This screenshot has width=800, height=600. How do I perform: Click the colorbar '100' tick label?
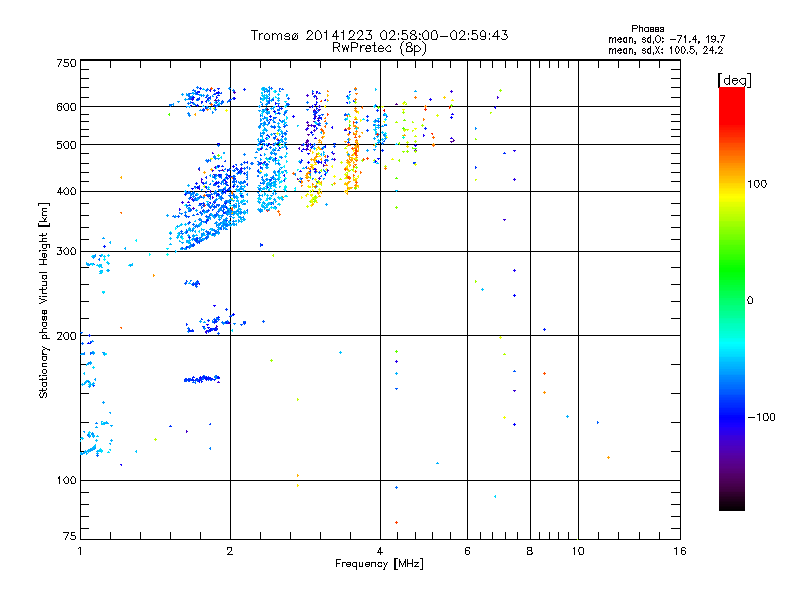[x=757, y=184]
